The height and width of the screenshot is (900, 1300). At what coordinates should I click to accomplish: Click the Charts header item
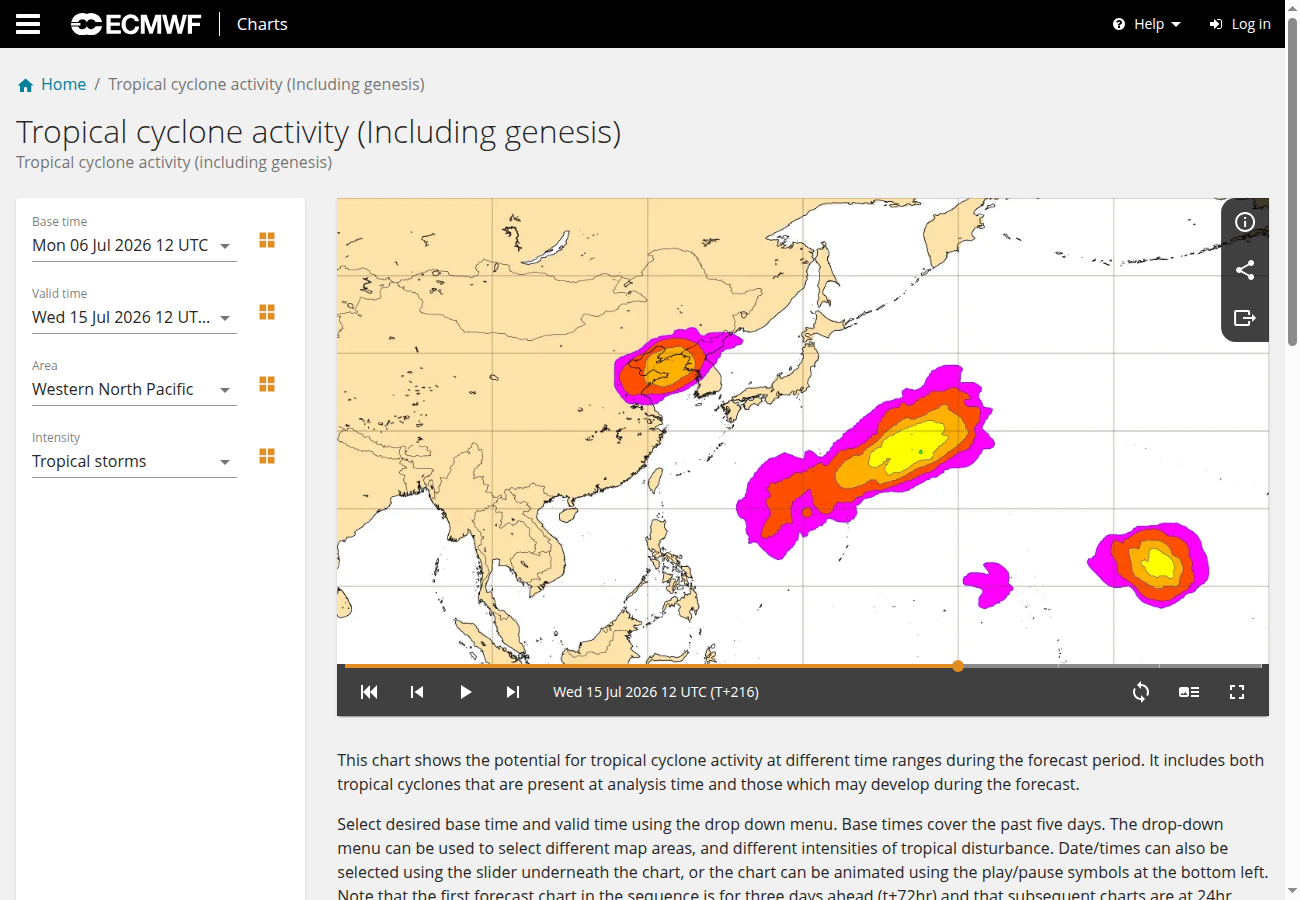(x=262, y=24)
